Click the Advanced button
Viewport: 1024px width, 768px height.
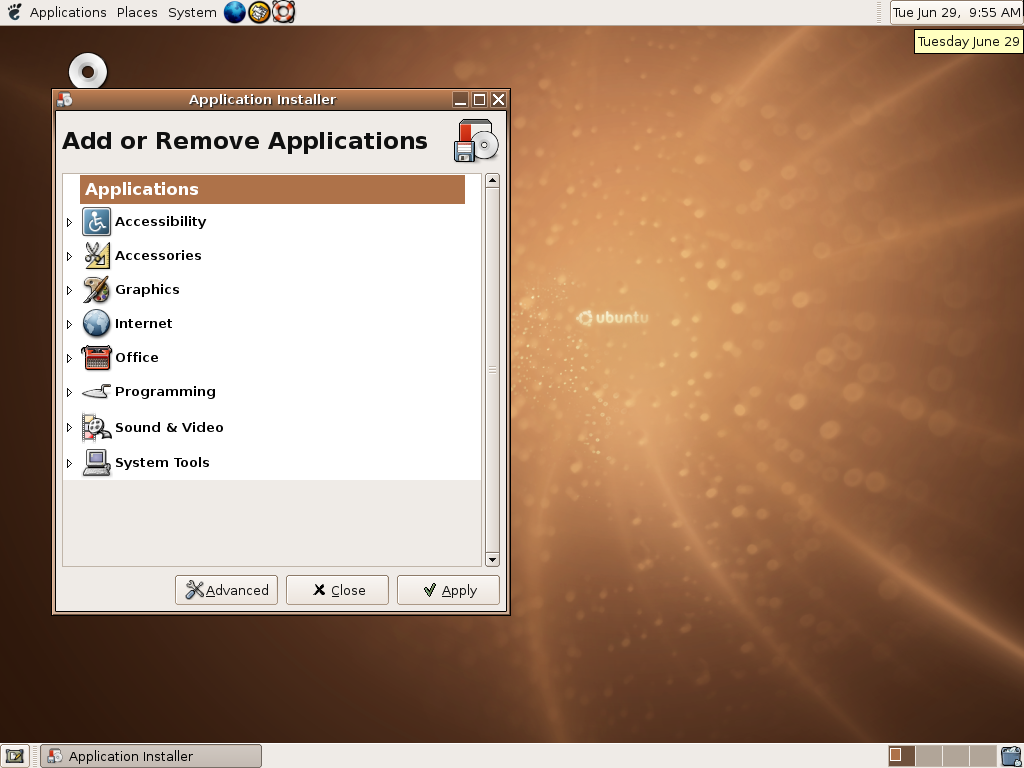pyautogui.click(x=226, y=590)
